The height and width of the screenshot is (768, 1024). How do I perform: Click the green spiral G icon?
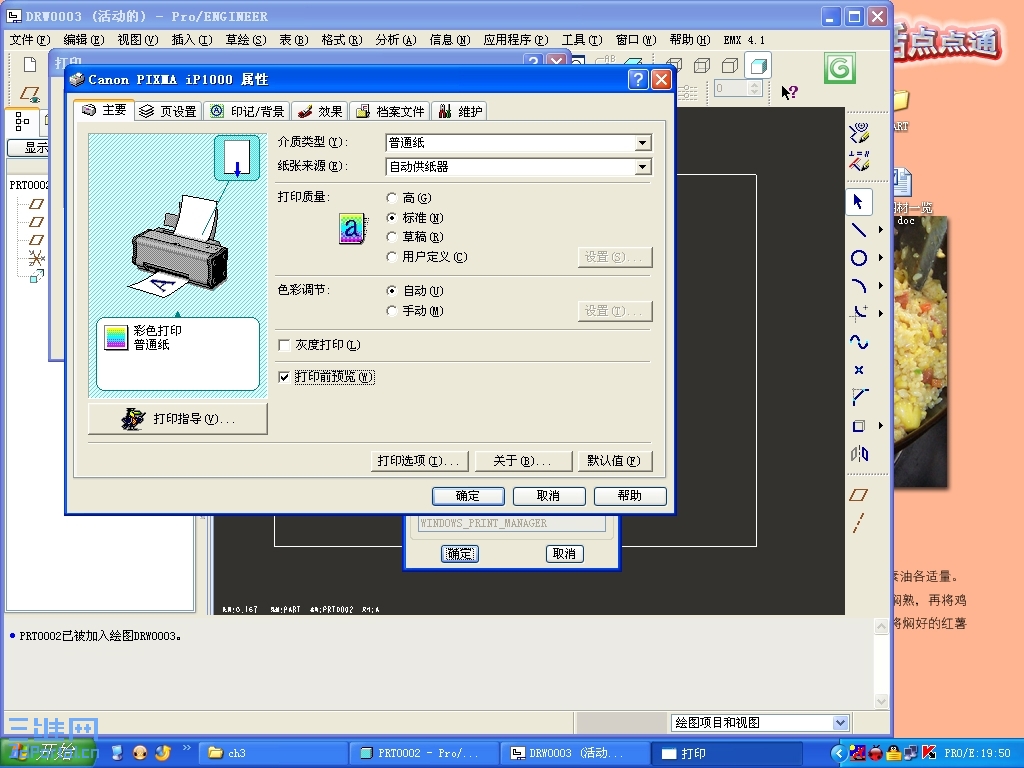[839, 68]
